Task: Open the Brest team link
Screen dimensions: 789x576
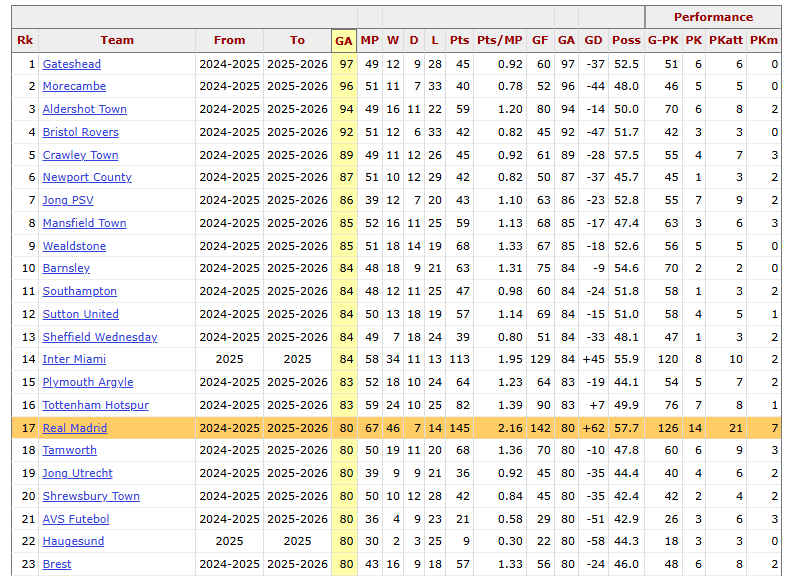Action: [56, 564]
